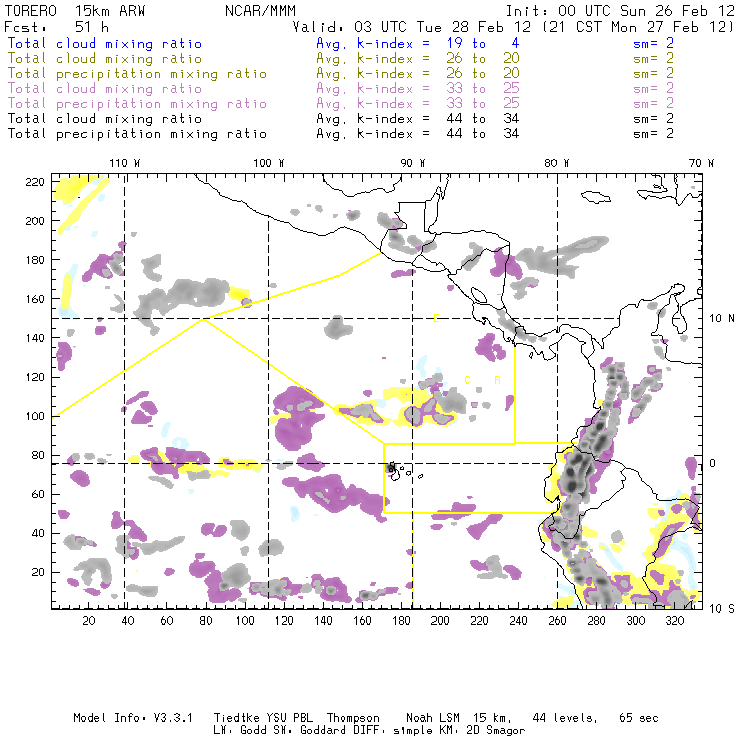This screenshot has height=740, width=740.
Task: Click the '60' tick on the horizontal axis
Action: point(167,621)
